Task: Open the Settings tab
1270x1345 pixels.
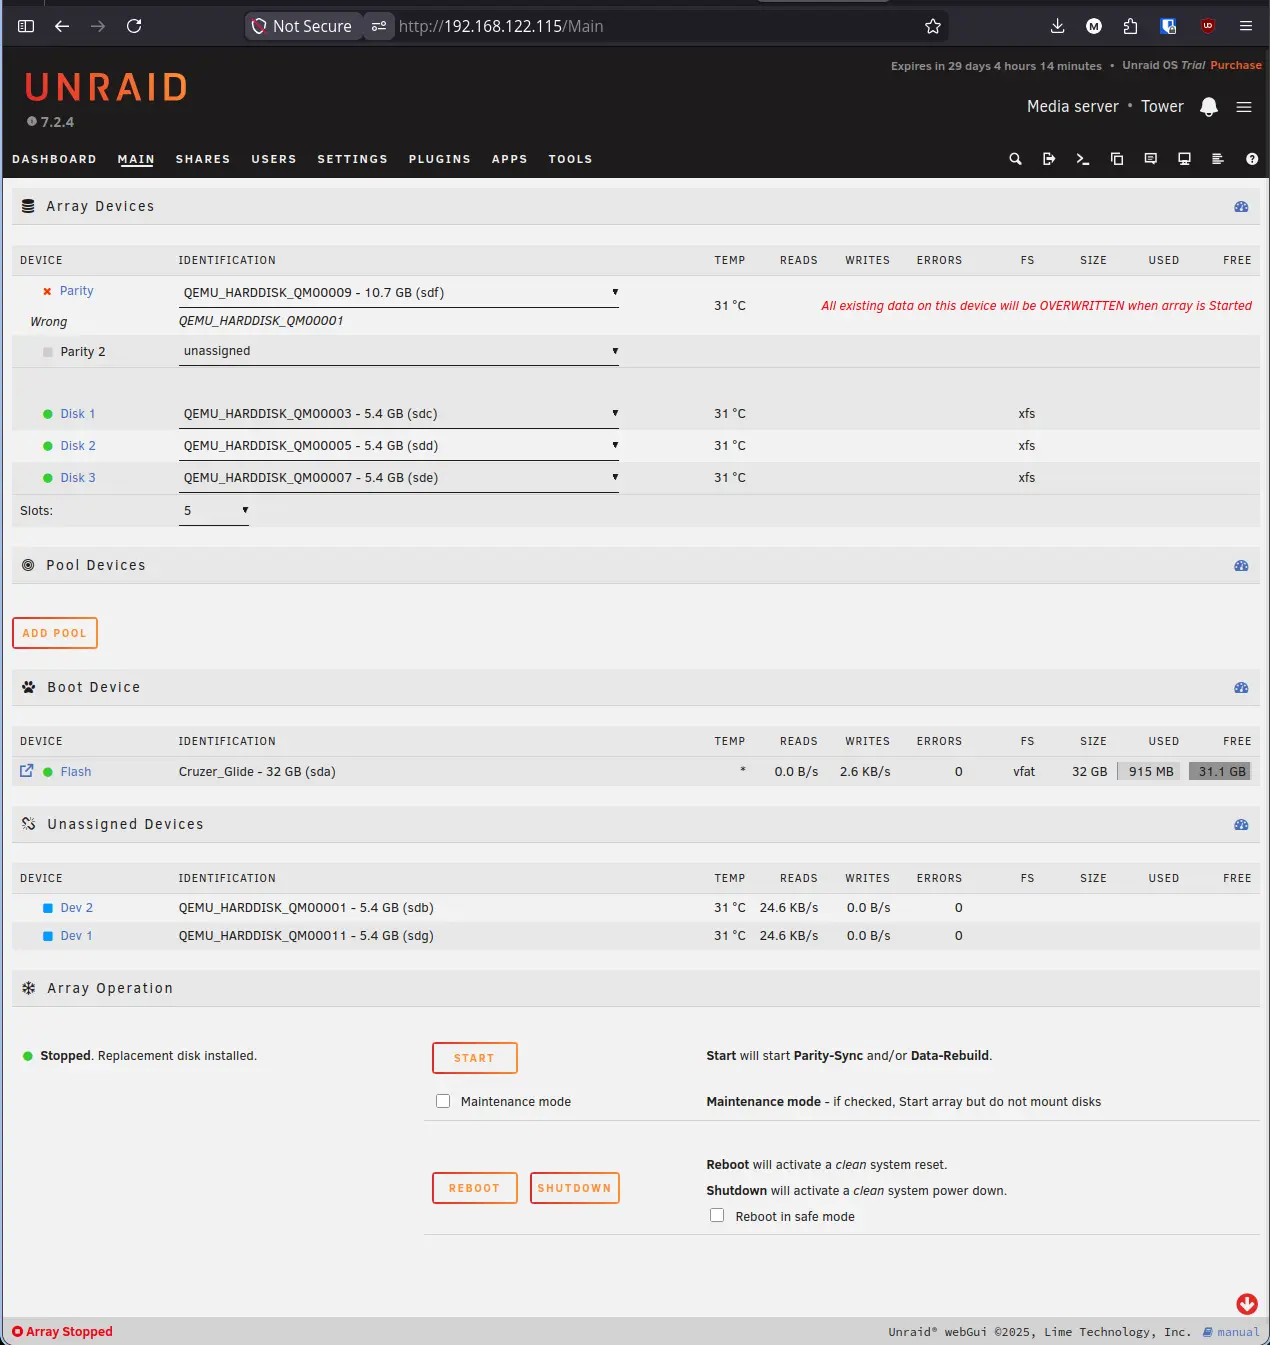Action: coord(352,159)
